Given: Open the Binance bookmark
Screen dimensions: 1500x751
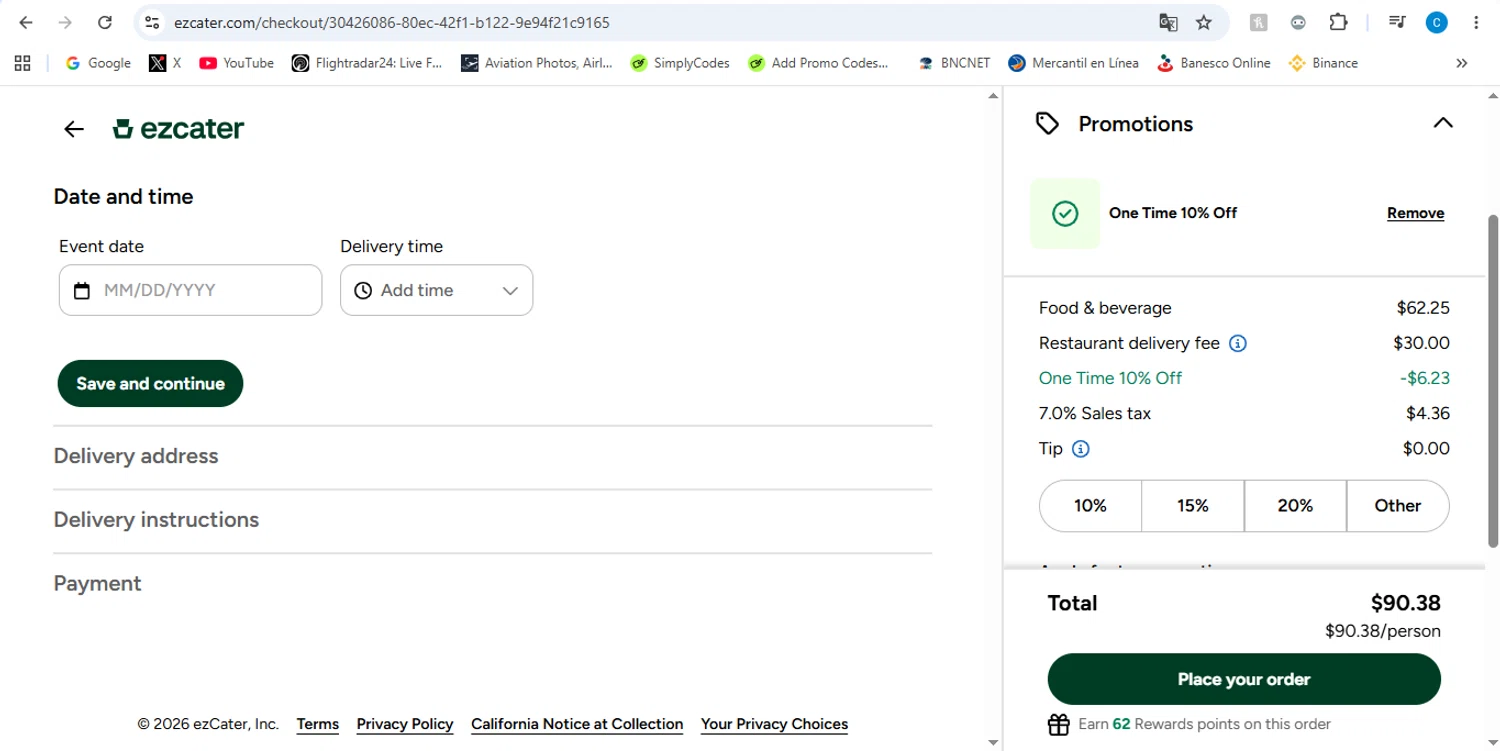Looking at the screenshot, I should click(x=1323, y=63).
